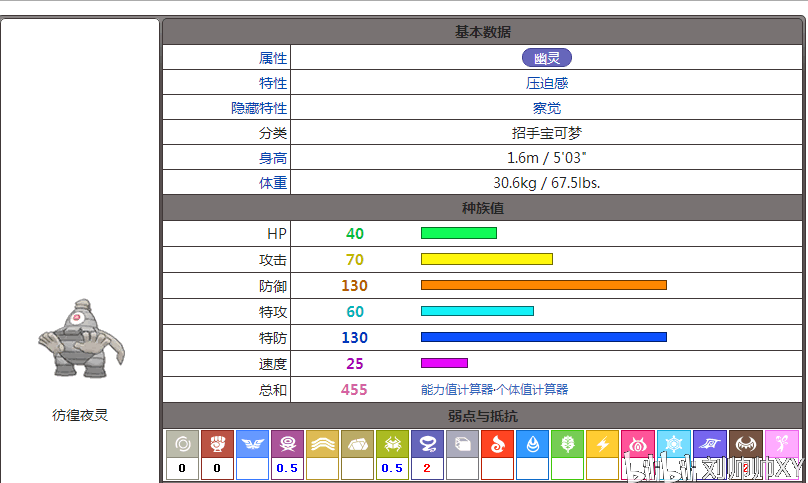
Task: Click the Rock type icon
Action: (357, 444)
